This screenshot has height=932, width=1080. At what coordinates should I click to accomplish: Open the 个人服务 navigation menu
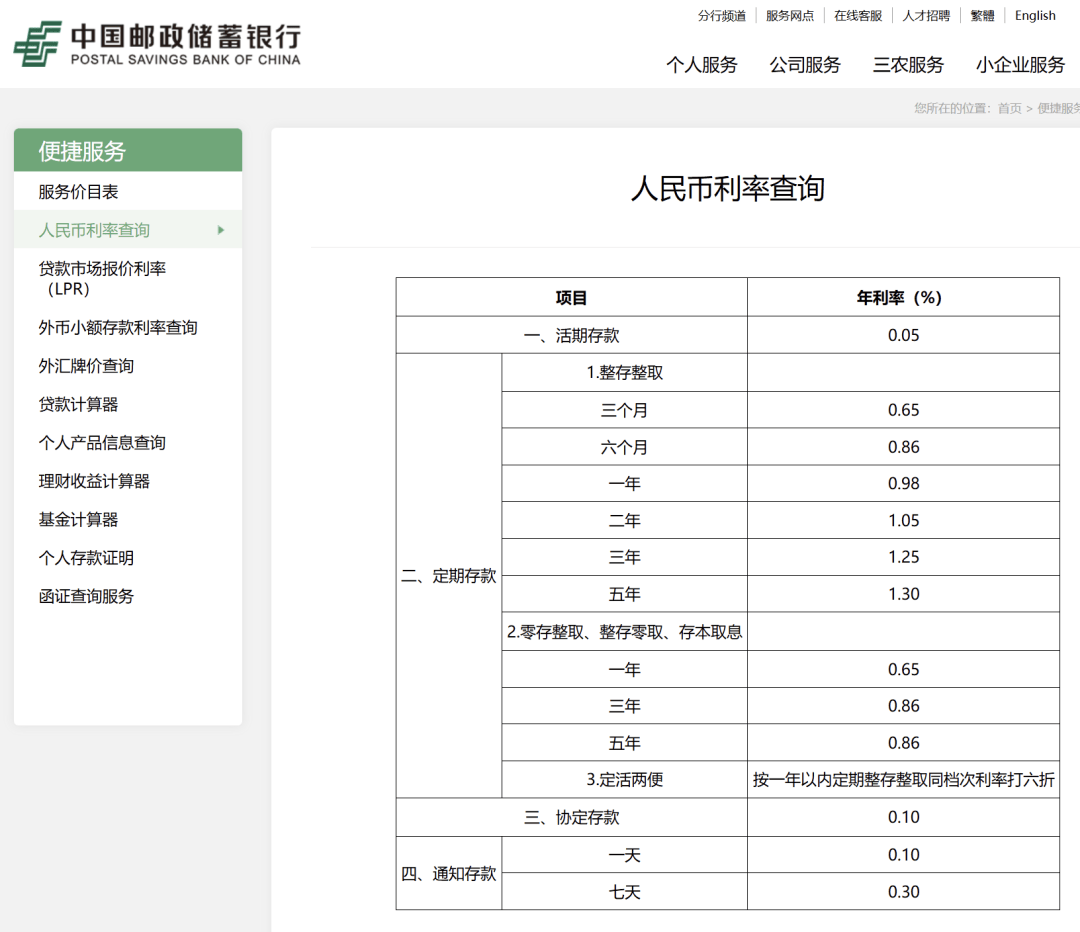point(702,64)
